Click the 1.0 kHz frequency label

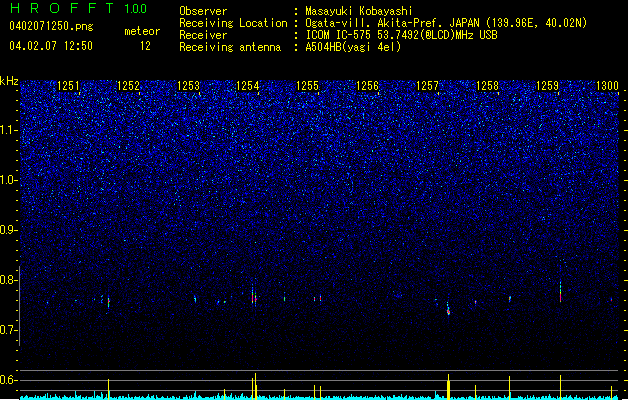tap(9, 180)
